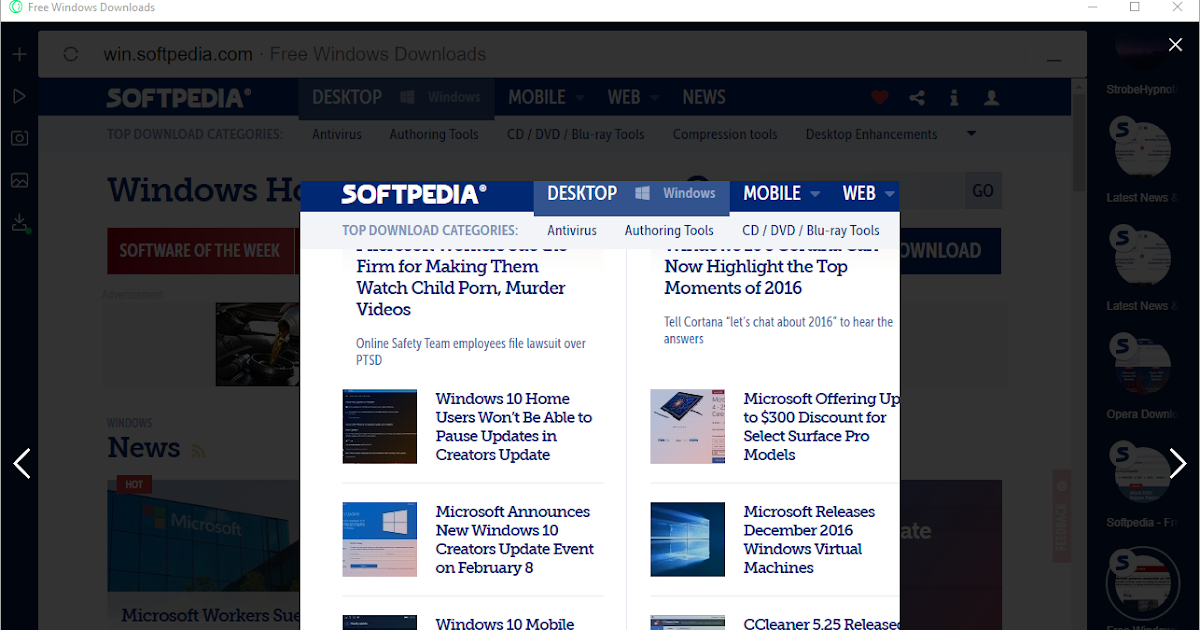Click Authoring Tools in the preview image
Viewport: 1200px width, 630px height.
pos(669,230)
